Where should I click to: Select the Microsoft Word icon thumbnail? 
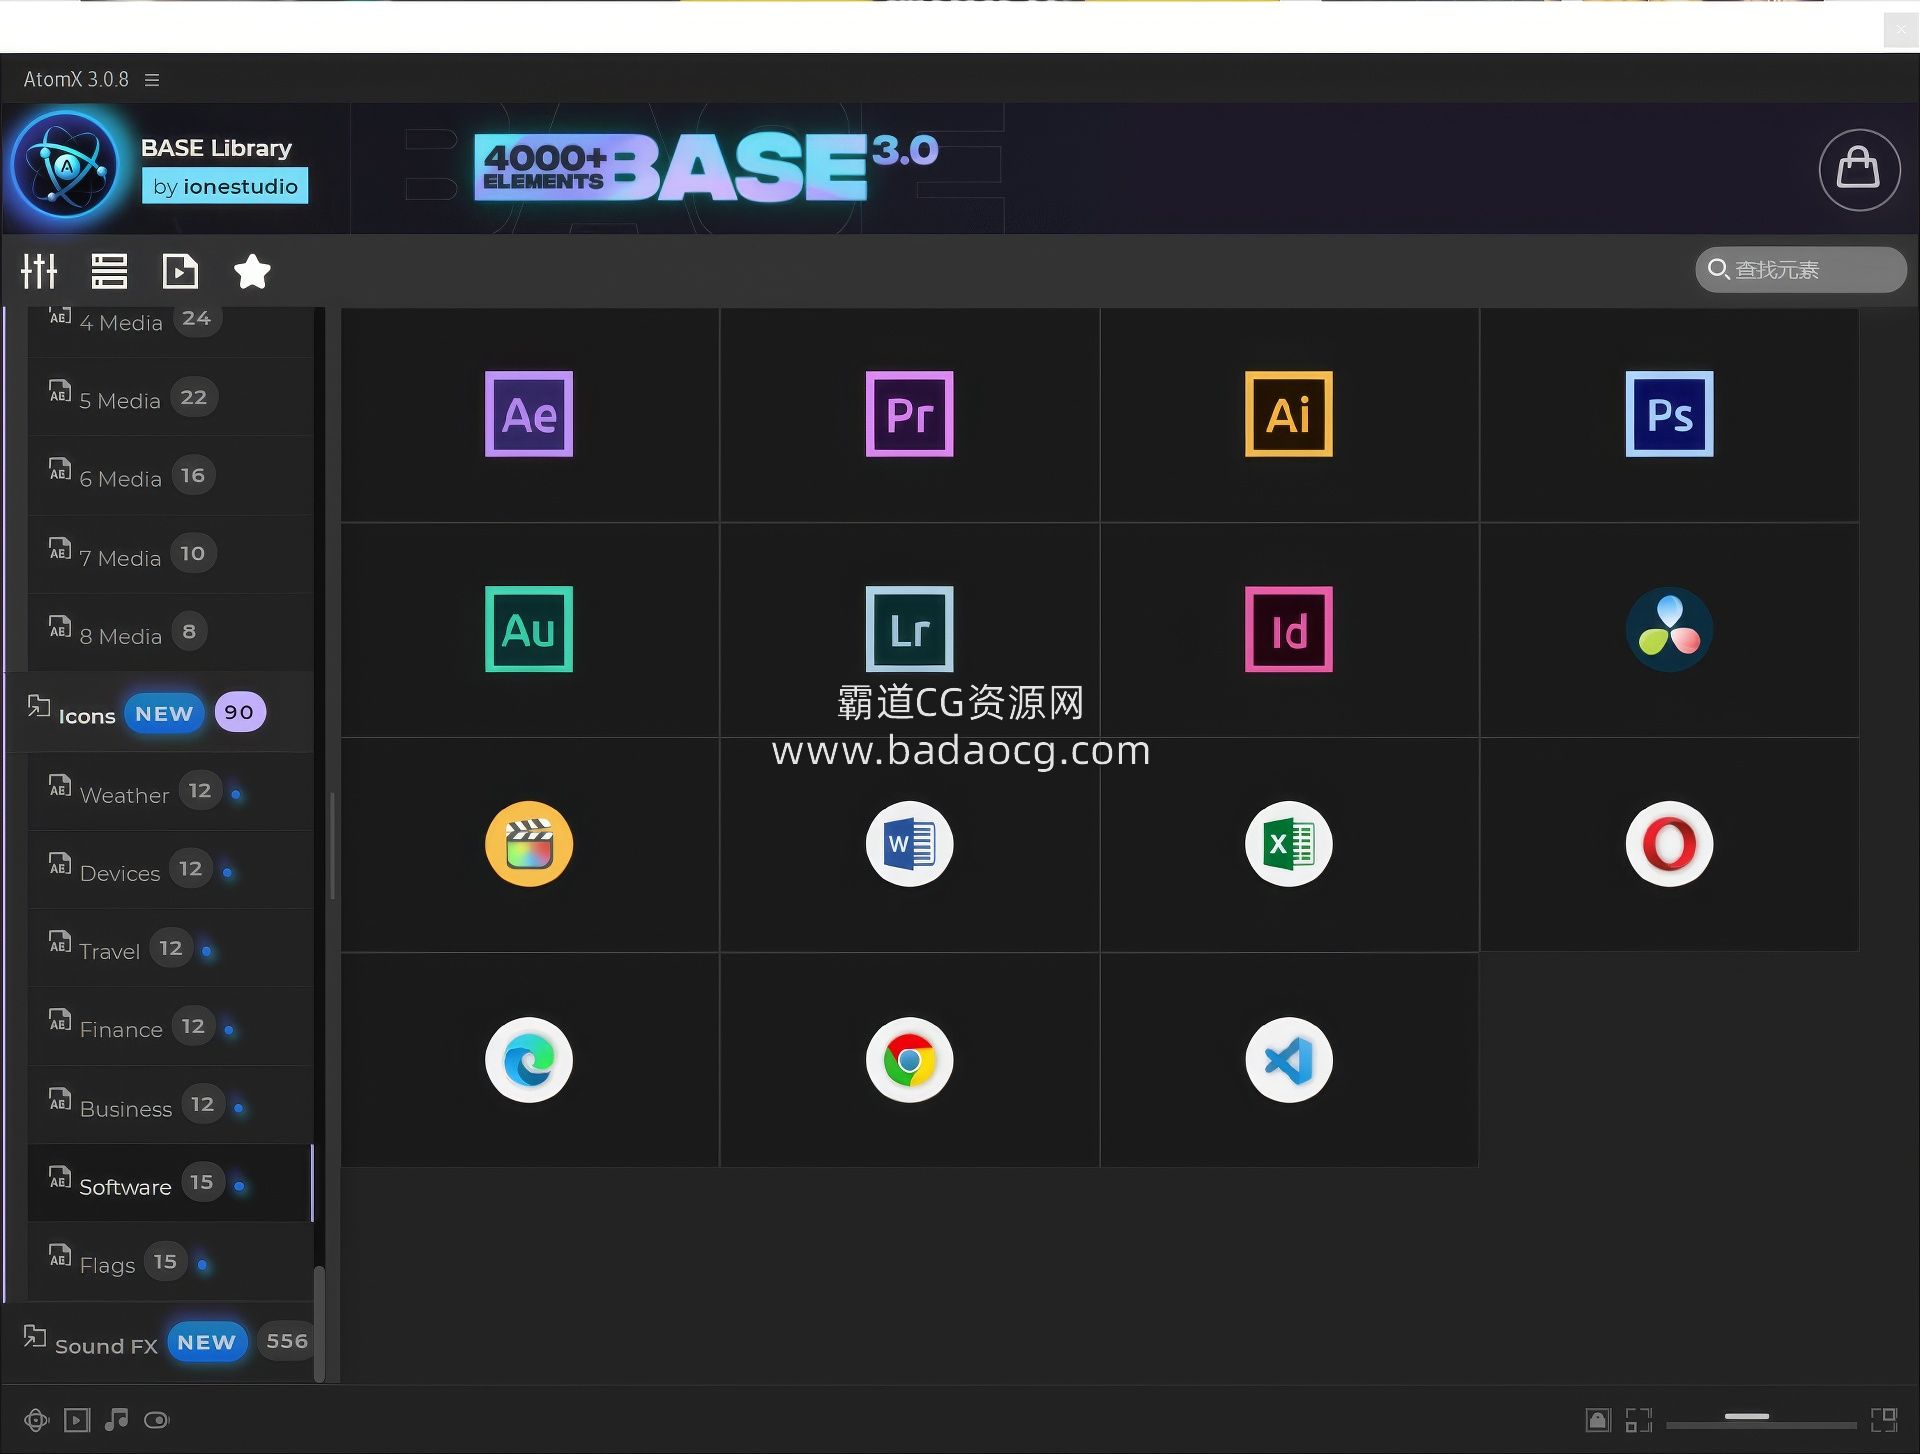[909, 844]
